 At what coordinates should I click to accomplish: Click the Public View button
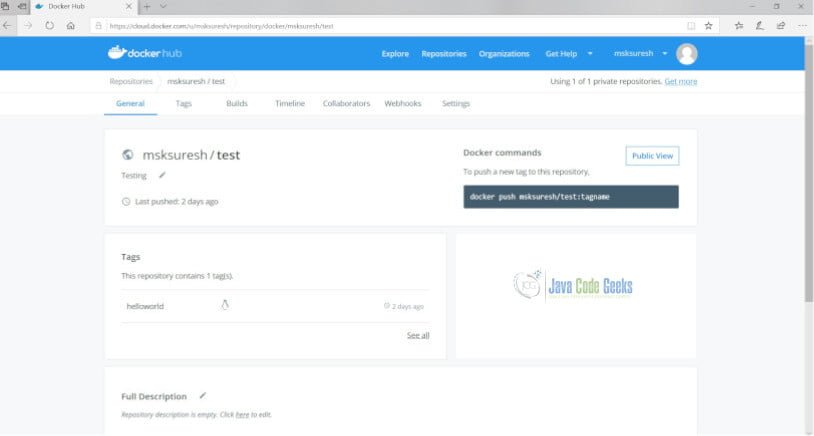[x=652, y=156]
